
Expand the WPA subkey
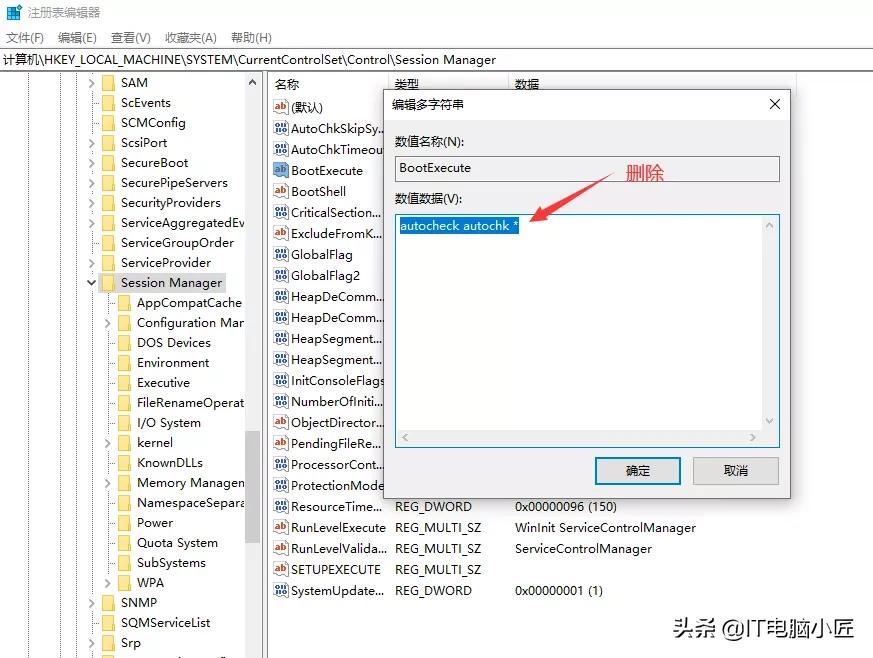tap(107, 583)
